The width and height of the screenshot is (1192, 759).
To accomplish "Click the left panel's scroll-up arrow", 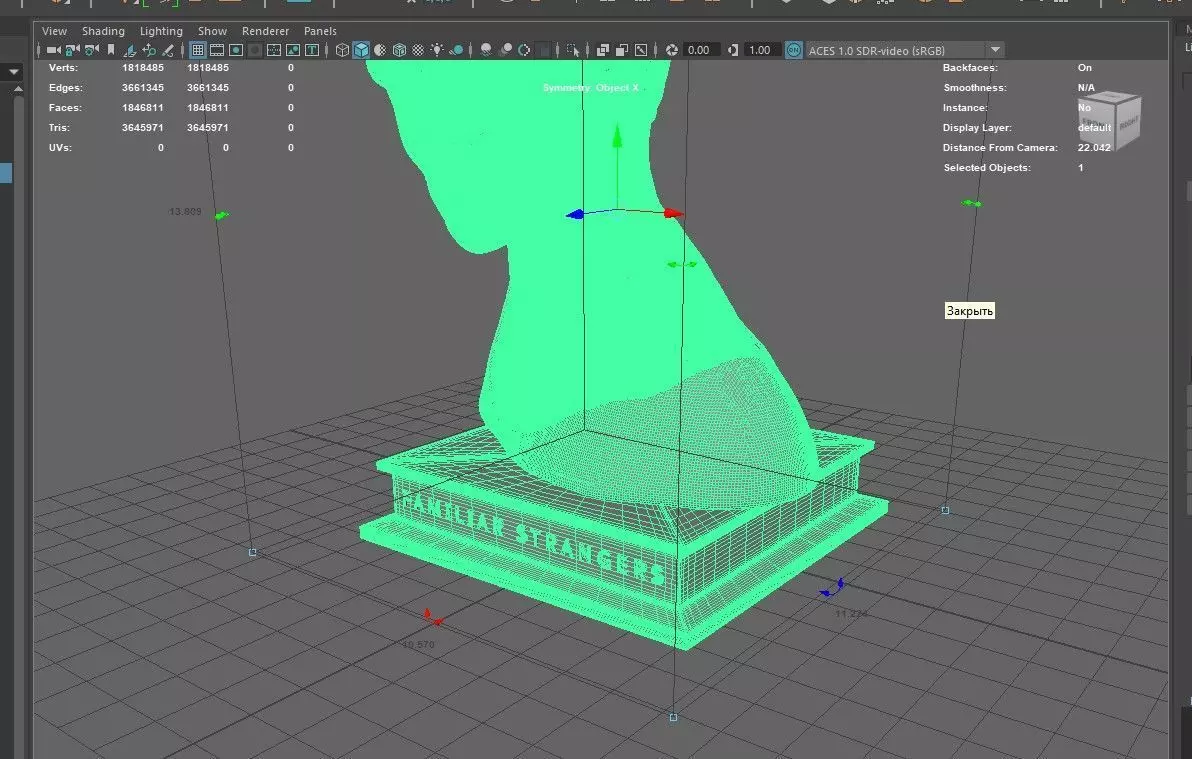I will click(18, 89).
